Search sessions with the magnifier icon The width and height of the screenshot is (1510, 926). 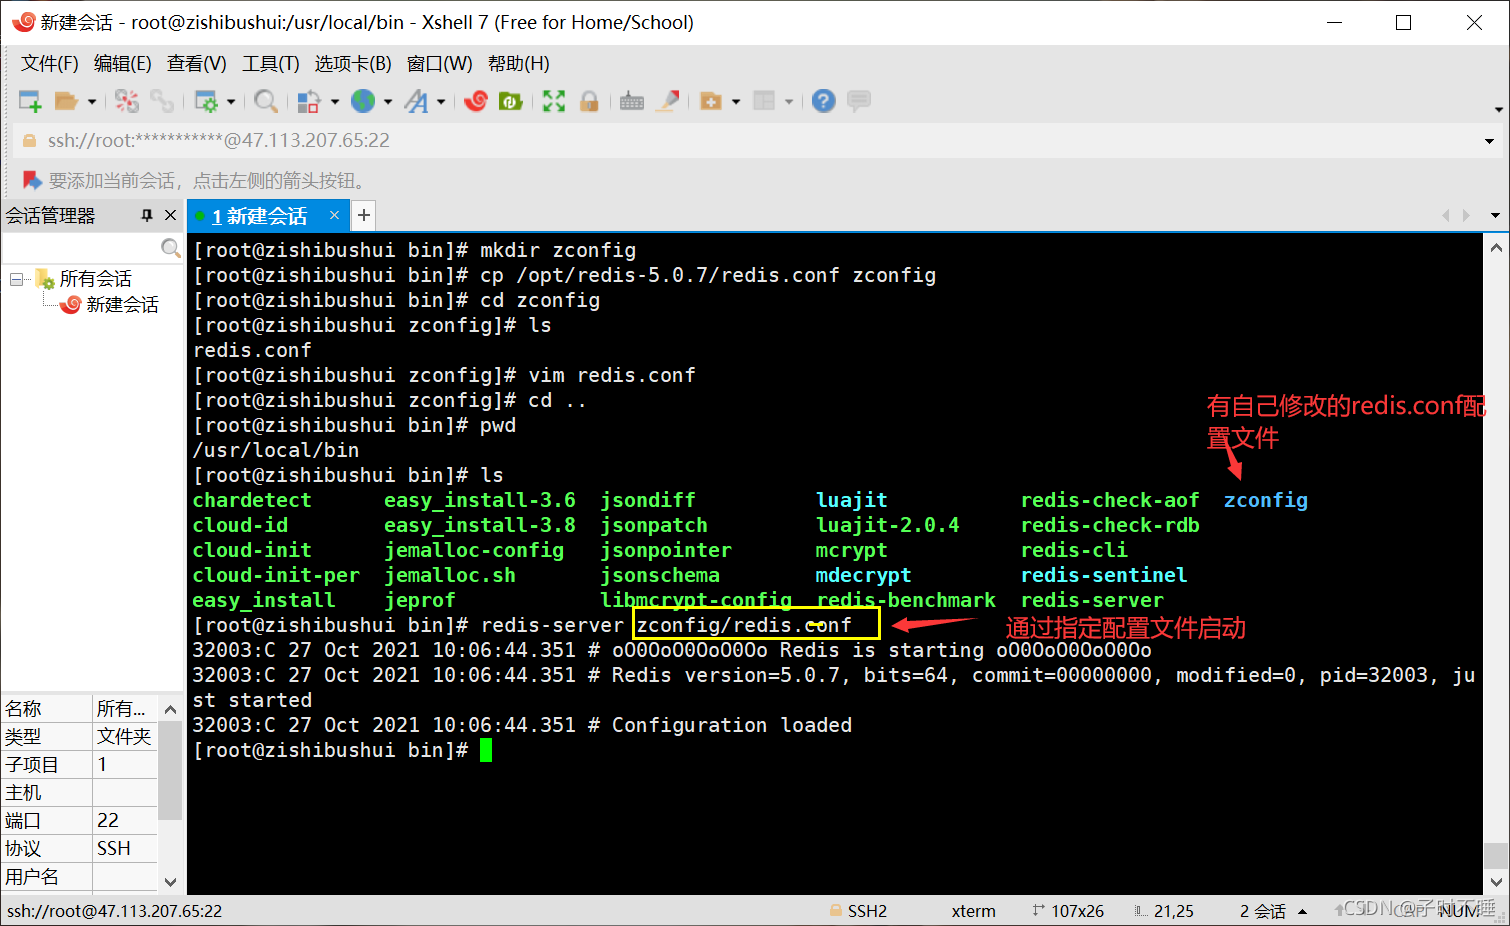click(x=171, y=247)
